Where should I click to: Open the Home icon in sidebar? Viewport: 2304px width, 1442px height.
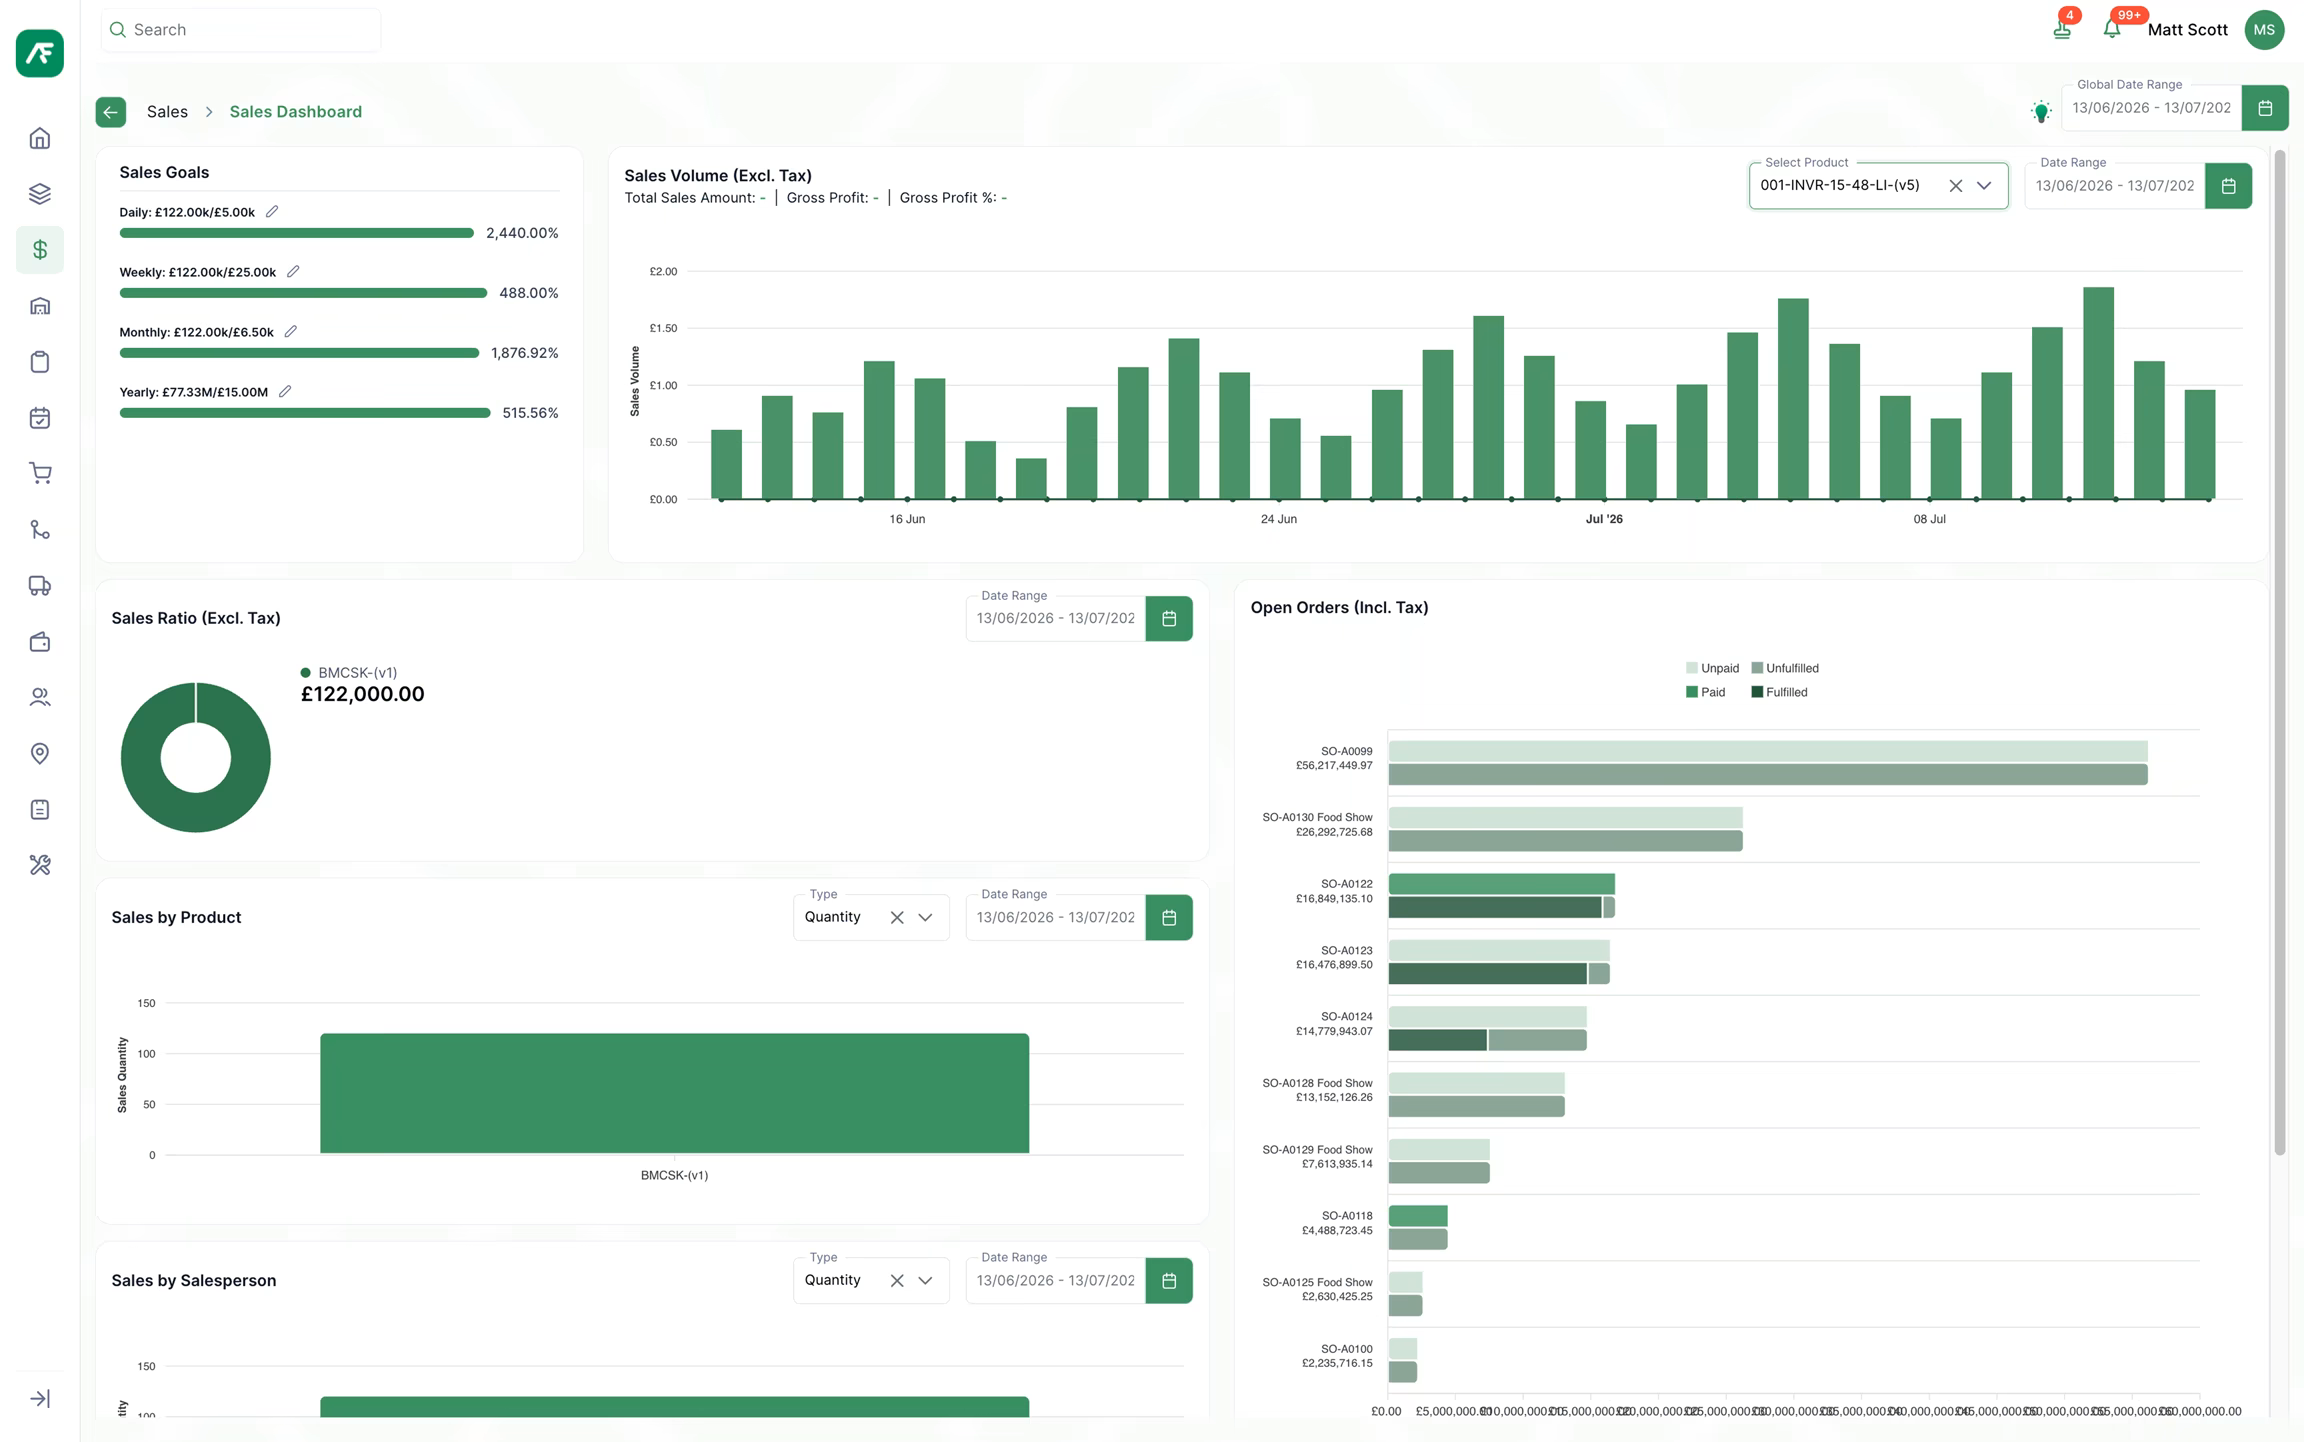(x=40, y=138)
